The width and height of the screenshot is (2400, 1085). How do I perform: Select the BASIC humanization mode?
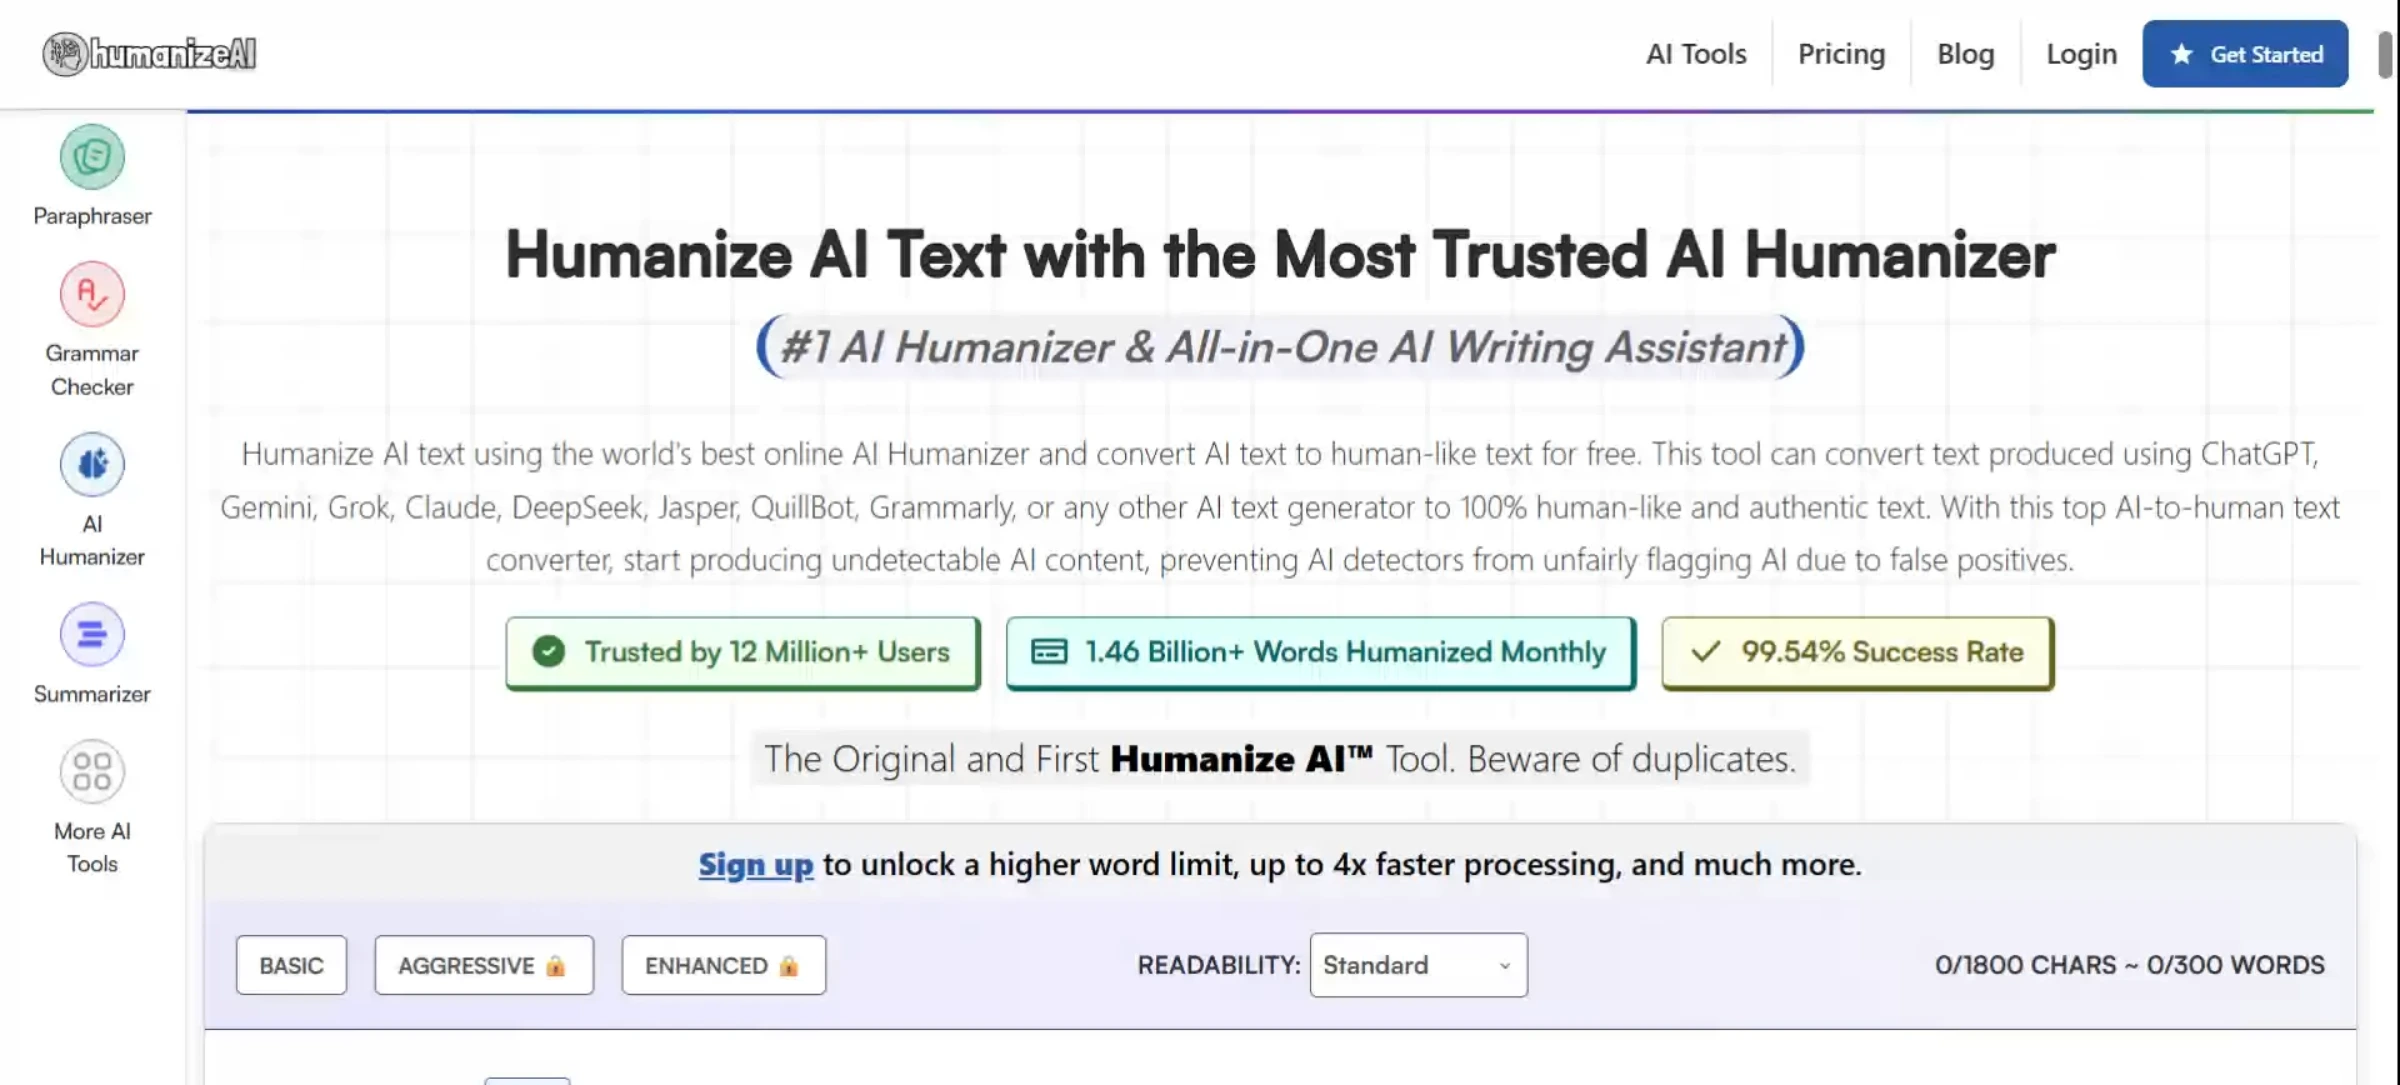(291, 965)
